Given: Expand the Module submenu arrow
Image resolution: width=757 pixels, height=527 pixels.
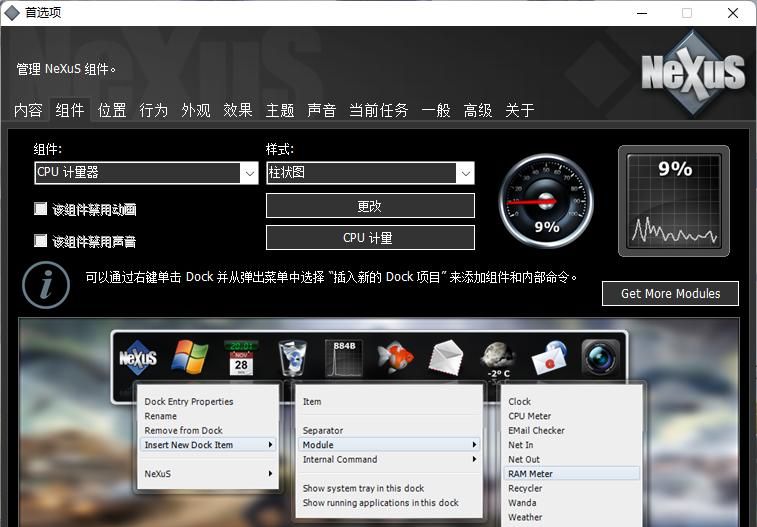Looking at the screenshot, I should pos(474,444).
